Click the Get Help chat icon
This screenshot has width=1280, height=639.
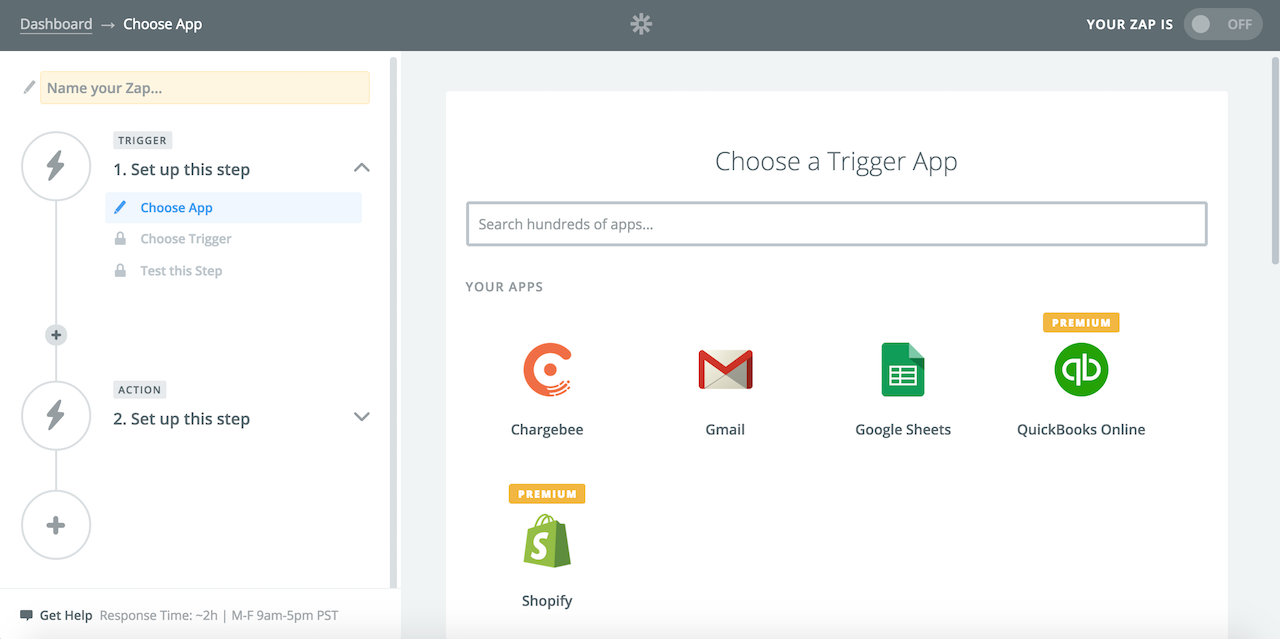click(26, 615)
